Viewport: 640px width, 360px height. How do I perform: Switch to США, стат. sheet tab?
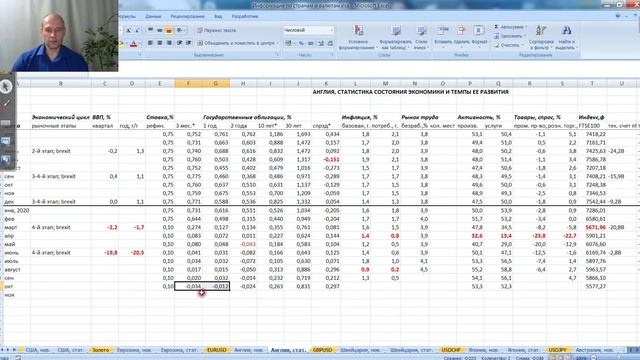(70, 350)
